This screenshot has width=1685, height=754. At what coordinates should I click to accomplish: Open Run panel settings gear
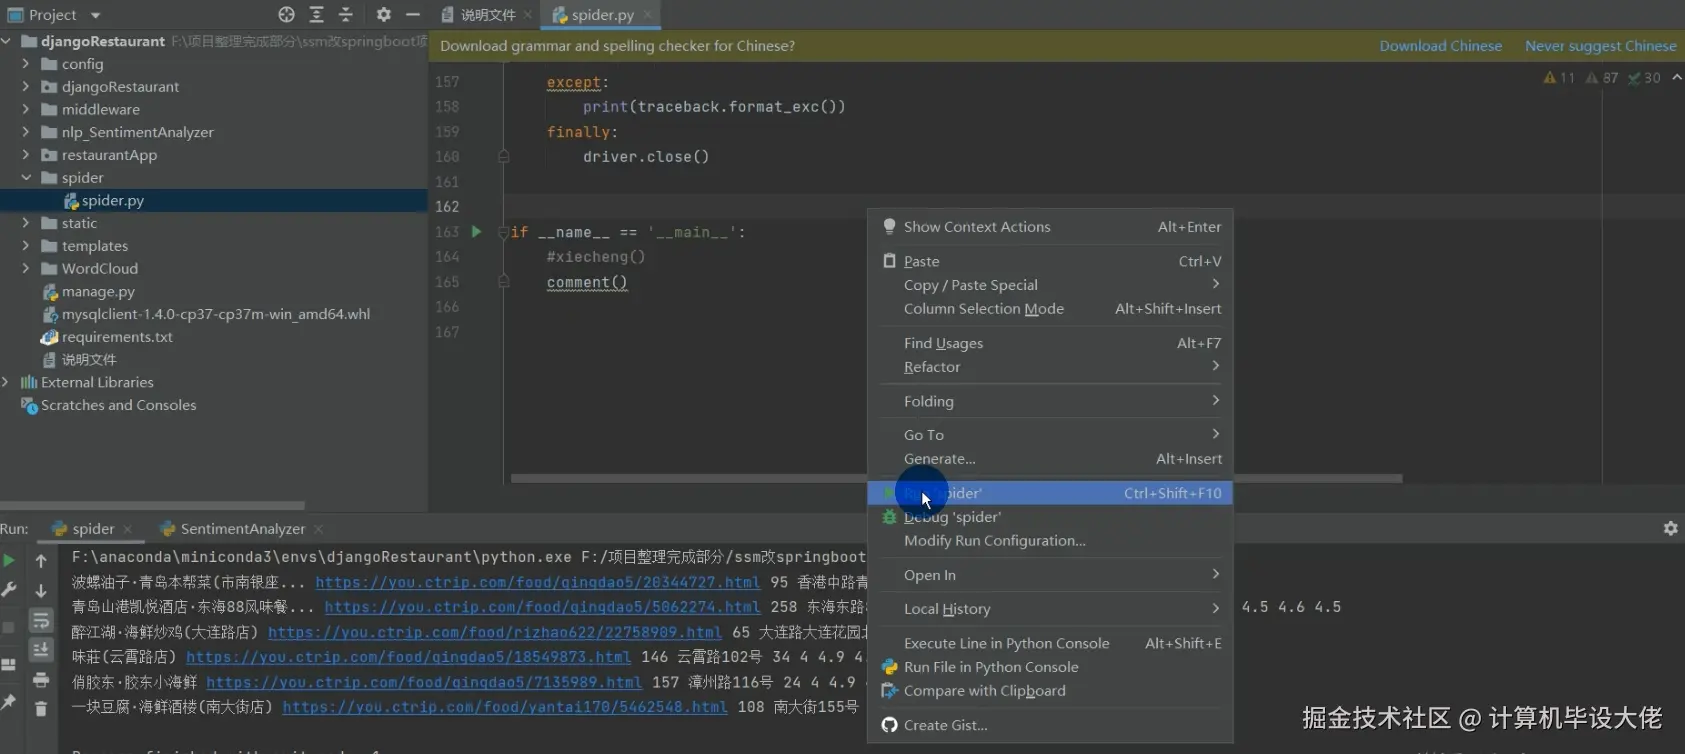pyautogui.click(x=1670, y=528)
